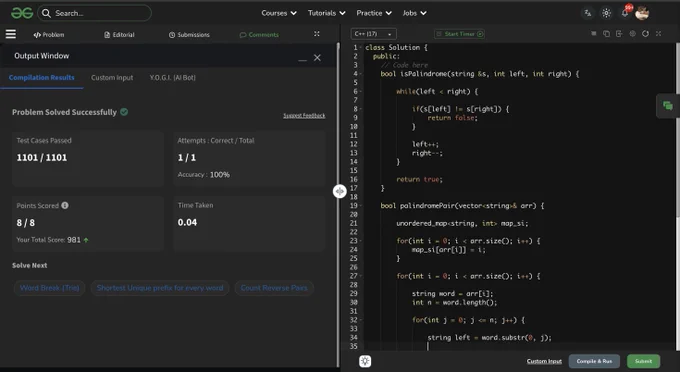The image size is (680, 372).
Task: Click the Accuracy 100% text
Action: (203, 175)
